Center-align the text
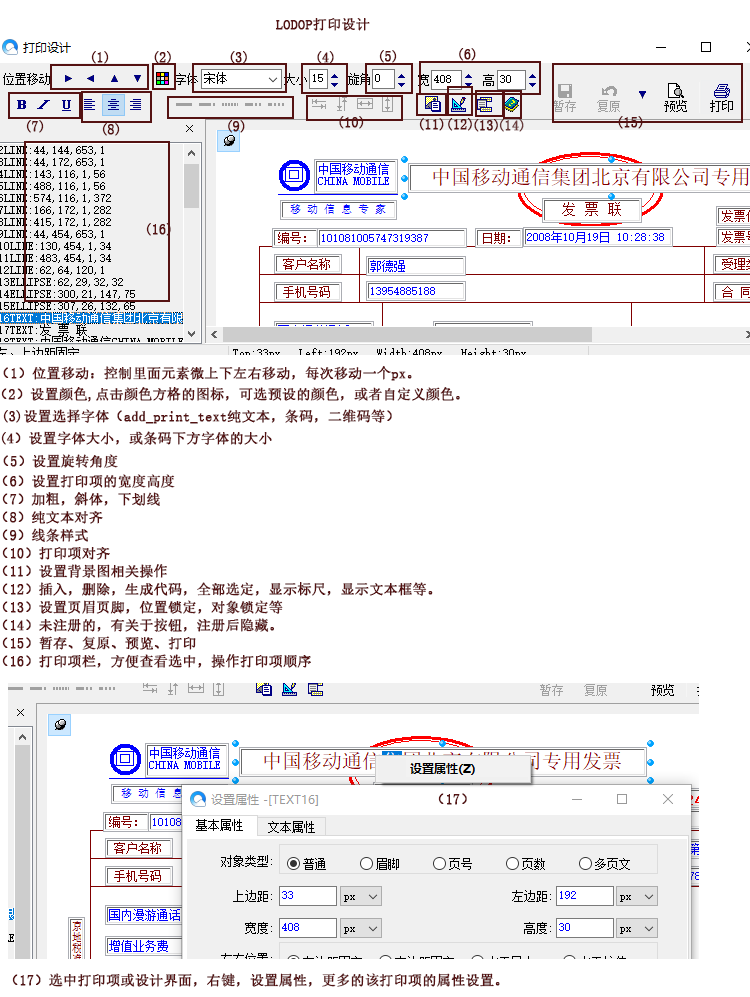Image resolution: width=750 pixels, height=997 pixels. [x=113, y=105]
